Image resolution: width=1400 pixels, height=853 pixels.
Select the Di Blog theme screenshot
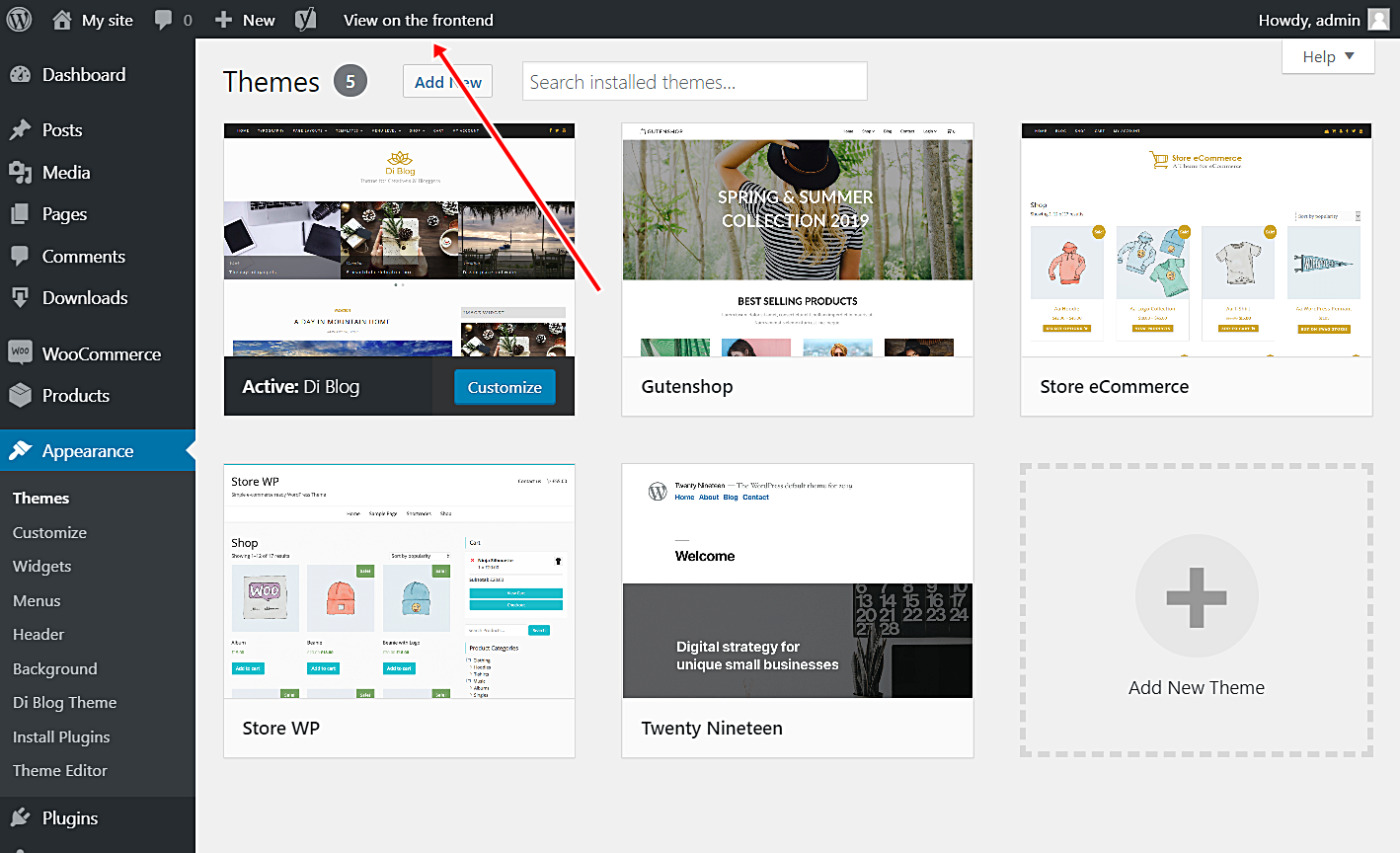point(399,240)
